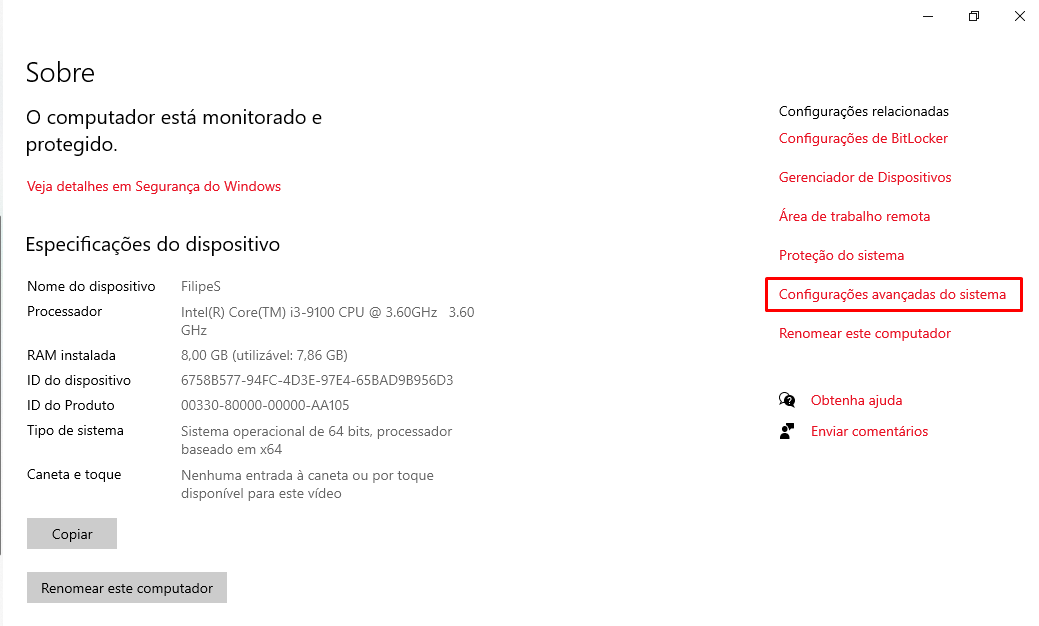
Task: Restore down the window
Action: point(974,16)
